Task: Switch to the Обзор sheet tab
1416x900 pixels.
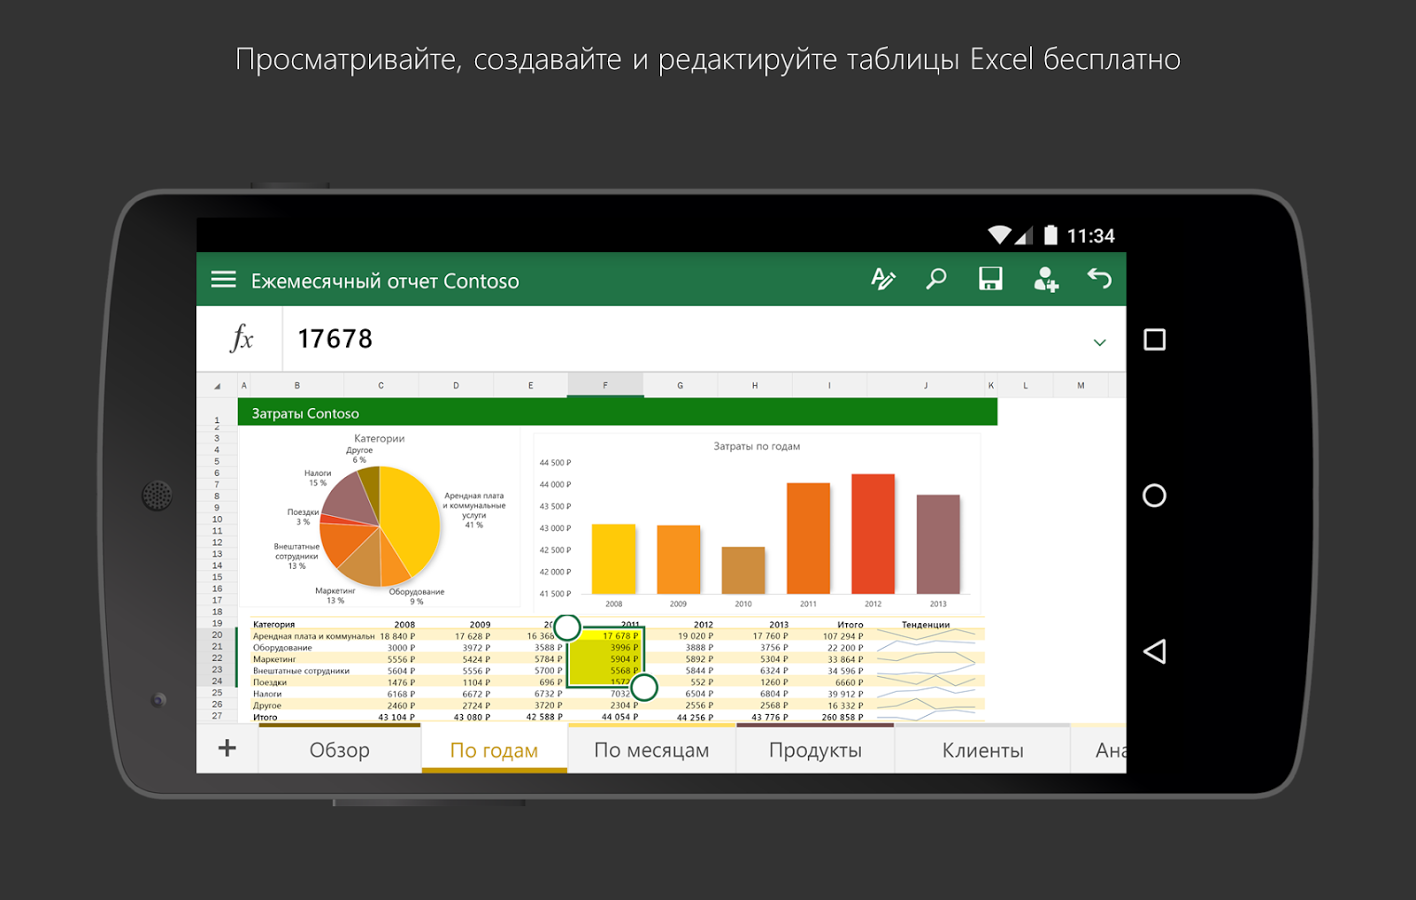Action: (339, 750)
